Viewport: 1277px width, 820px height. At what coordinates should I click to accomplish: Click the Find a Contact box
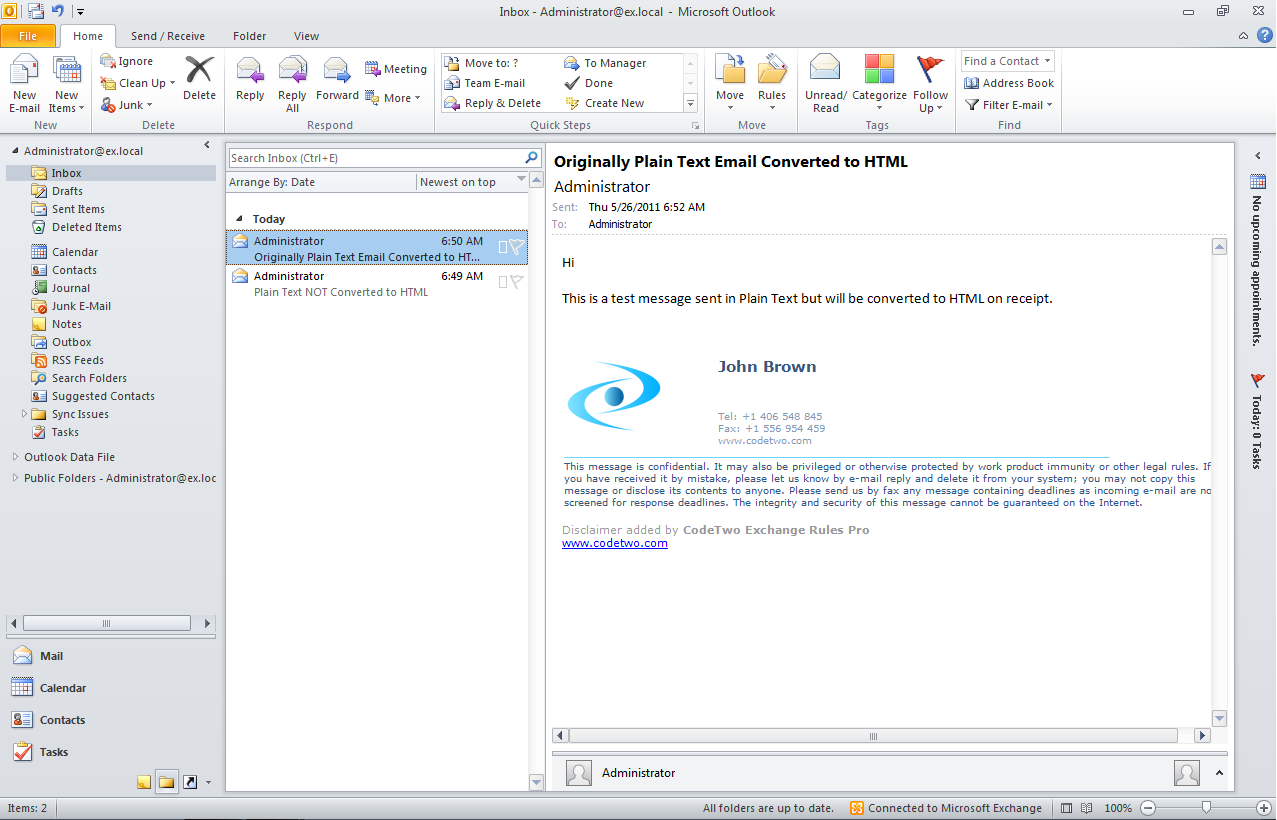click(x=1008, y=61)
